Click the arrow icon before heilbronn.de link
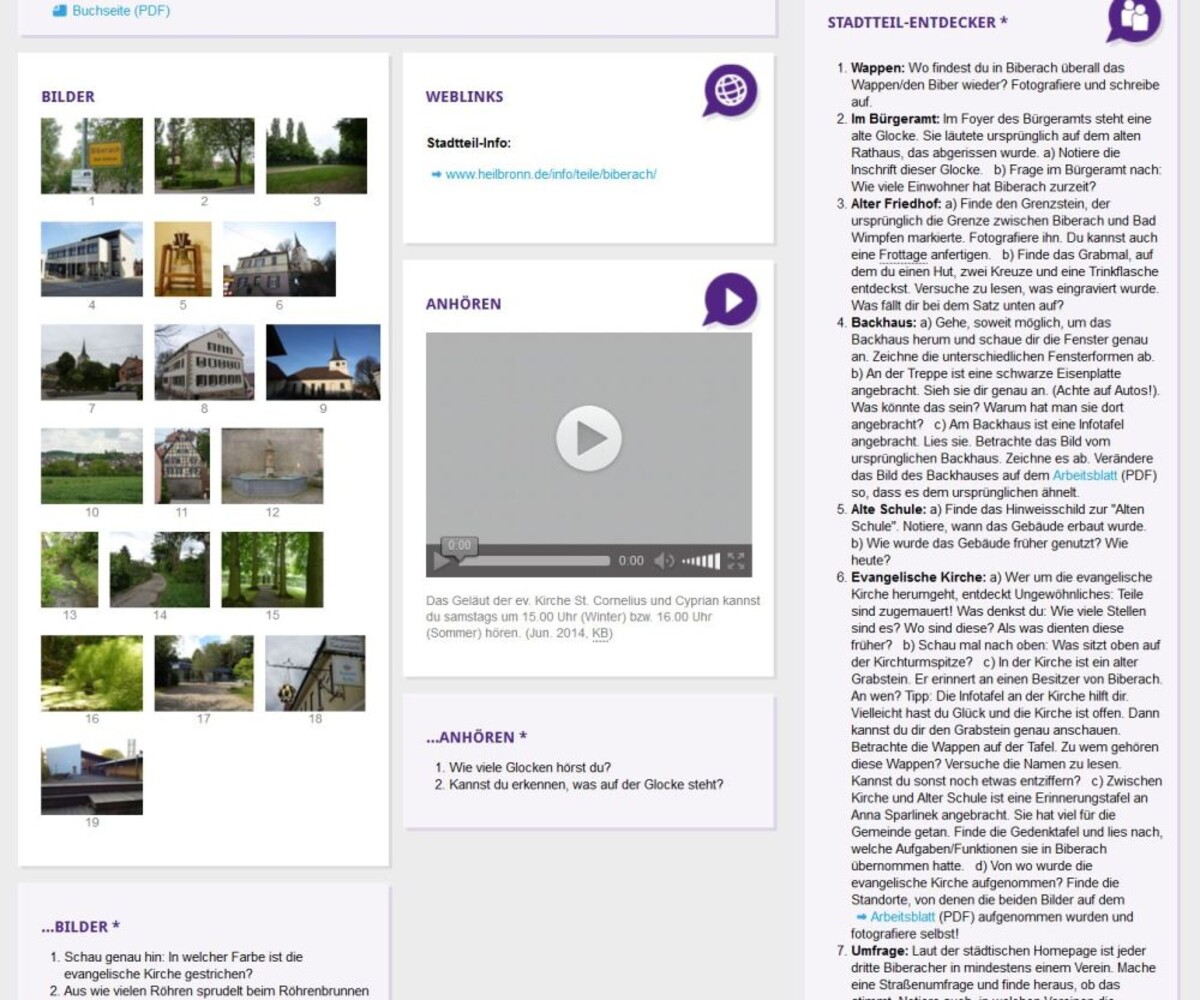Viewport: 1200px width, 1000px height. 436,174
